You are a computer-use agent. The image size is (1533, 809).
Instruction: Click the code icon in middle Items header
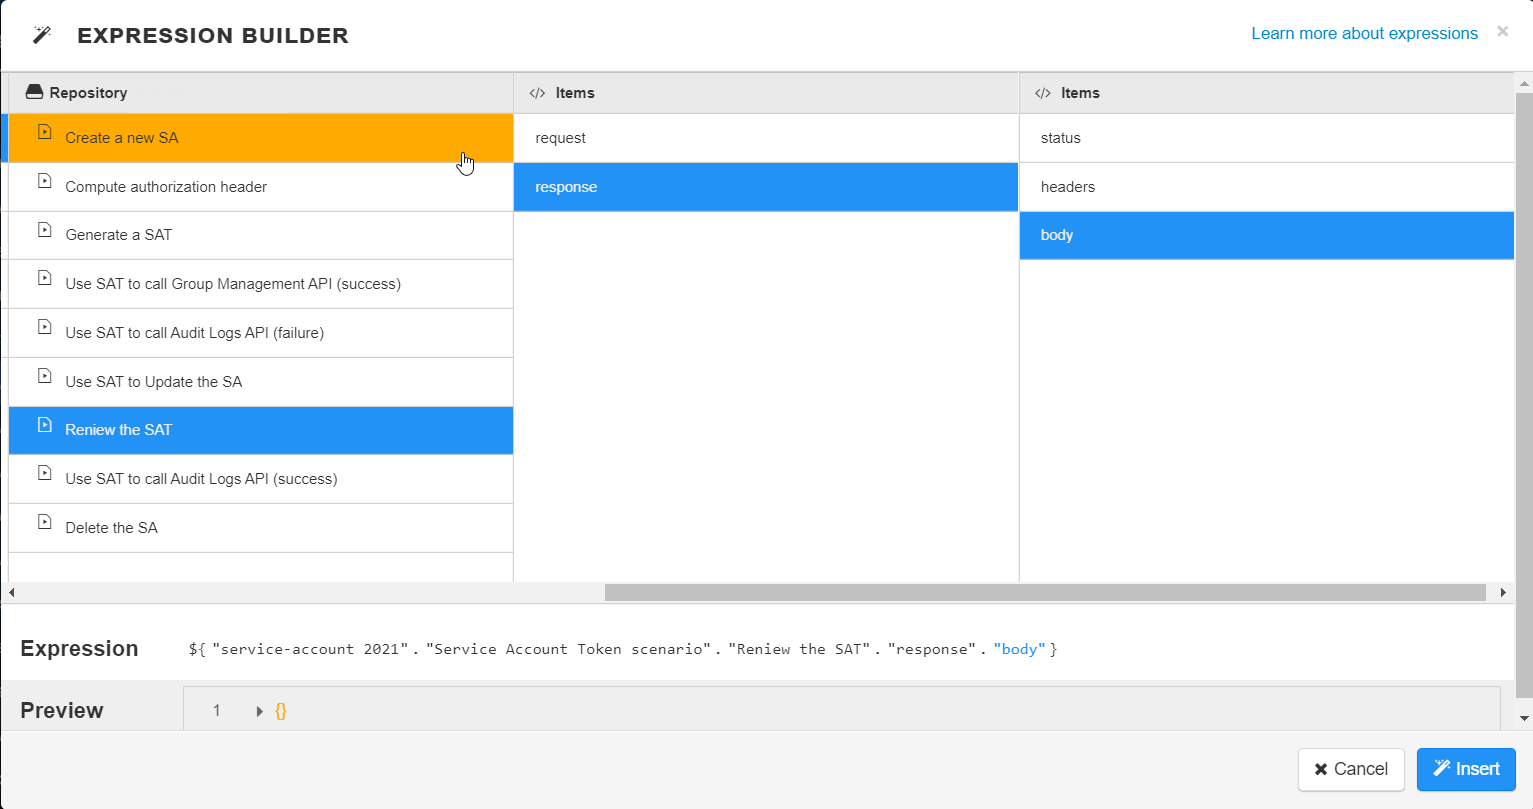(537, 93)
